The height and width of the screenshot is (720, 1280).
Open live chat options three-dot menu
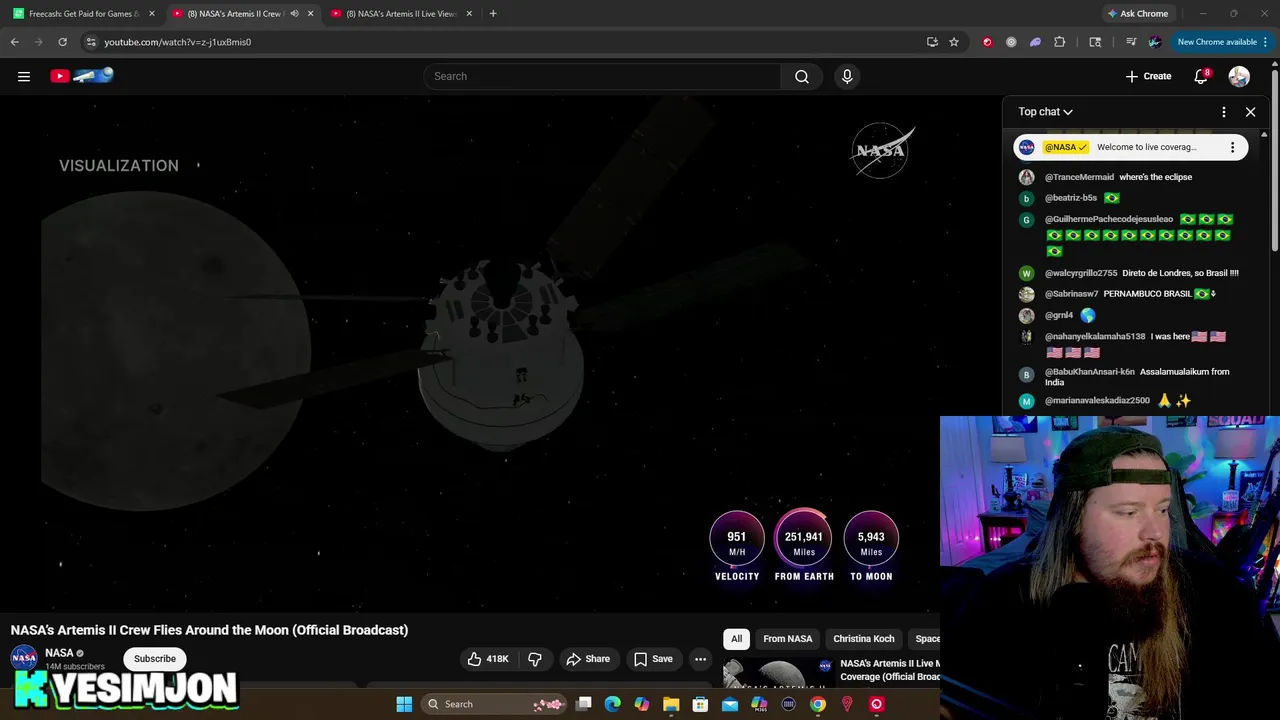1224,112
